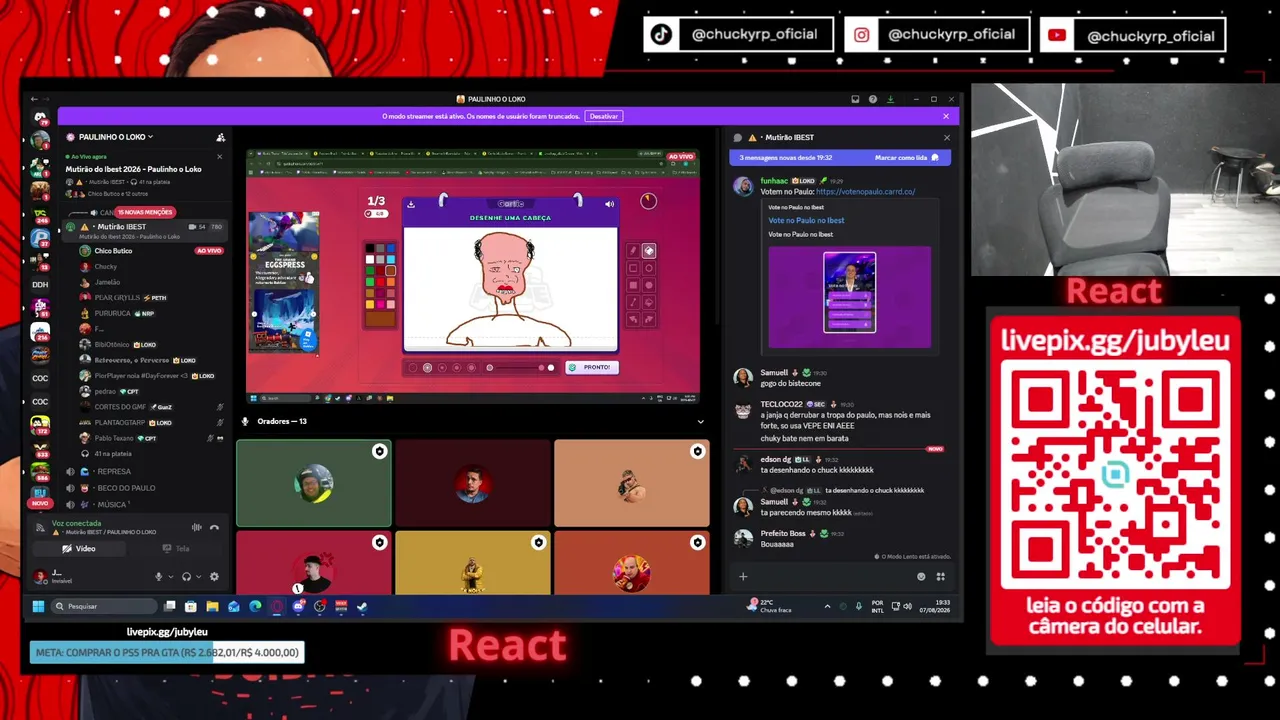Turn on Video camera button
This screenshot has width=1280, height=720.
tap(79, 549)
